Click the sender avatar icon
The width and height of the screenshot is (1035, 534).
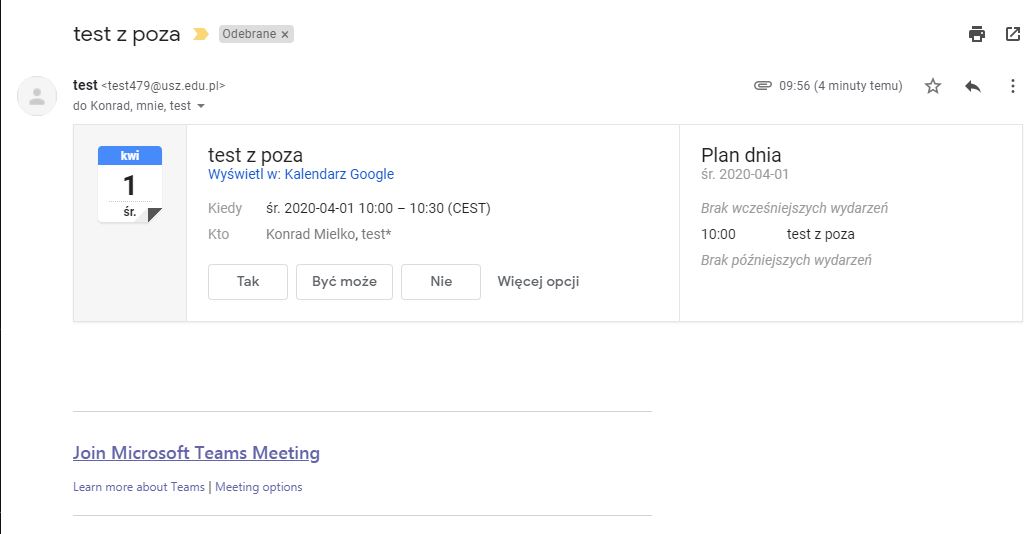(37, 96)
